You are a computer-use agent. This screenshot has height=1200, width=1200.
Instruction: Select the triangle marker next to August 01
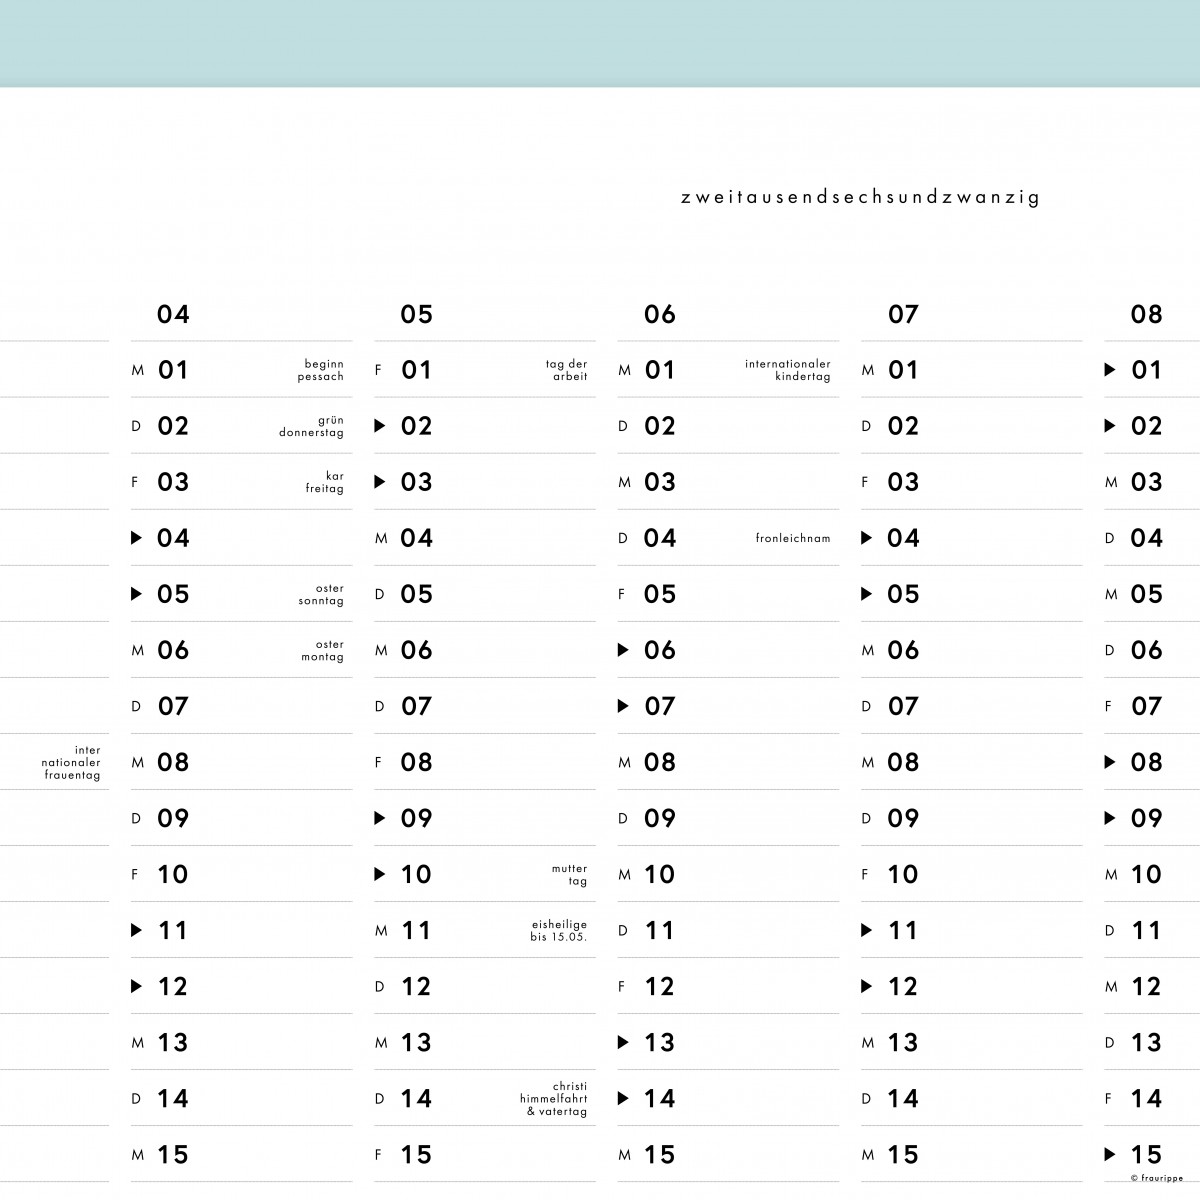pos(1110,370)
